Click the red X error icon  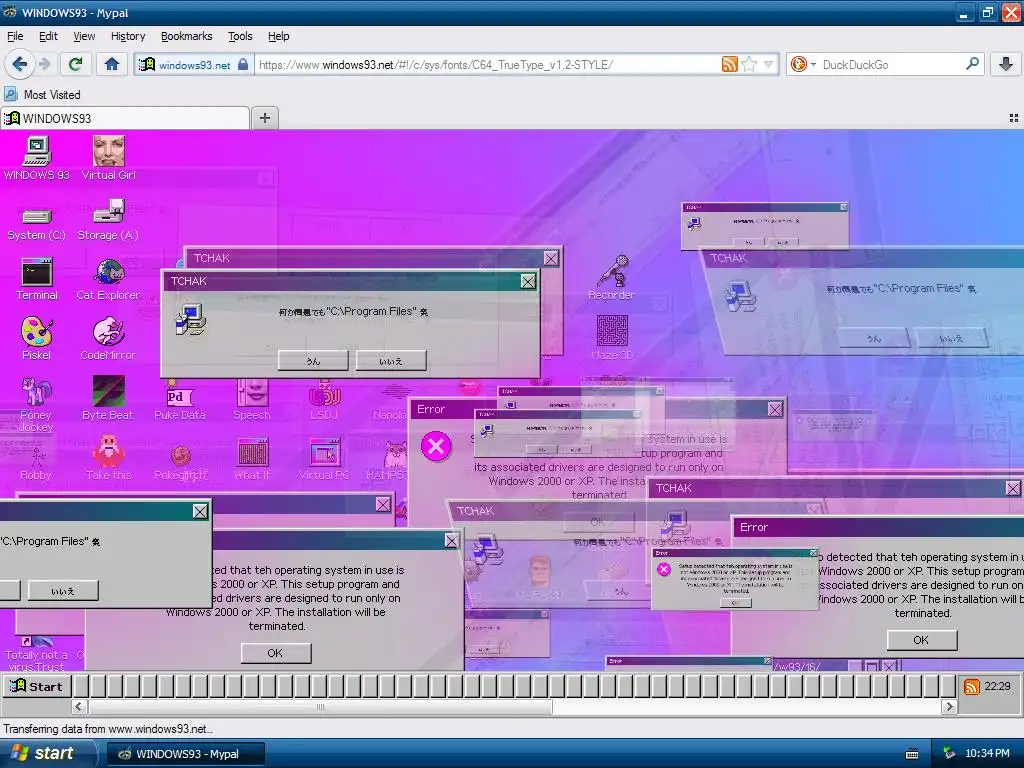click(436, 447)
